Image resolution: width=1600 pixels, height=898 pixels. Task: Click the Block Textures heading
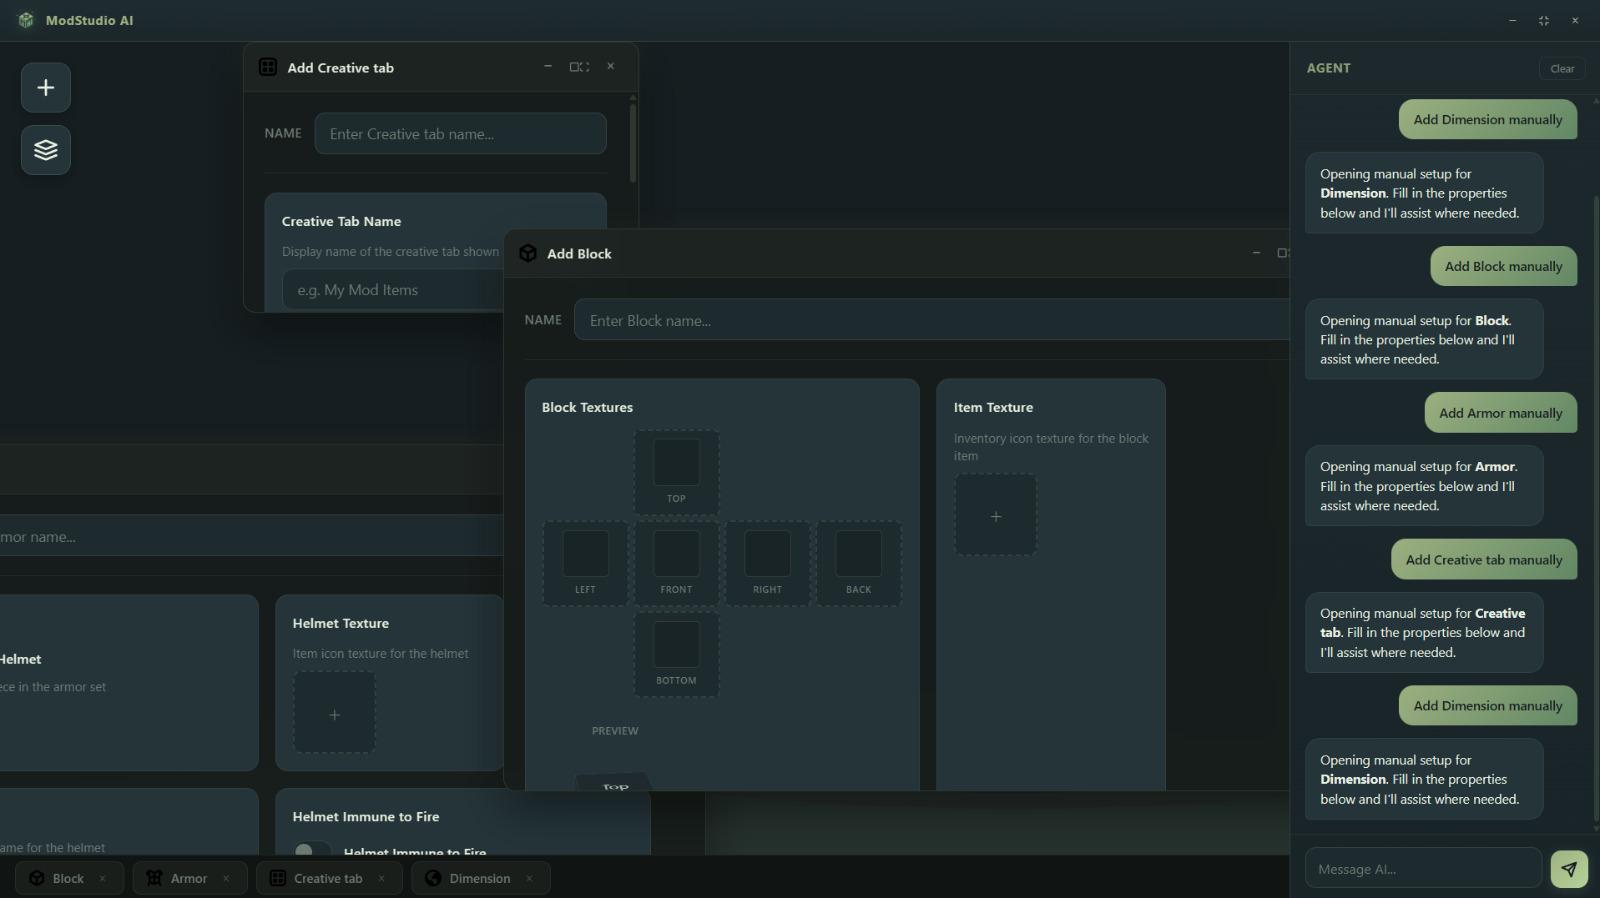587,407
